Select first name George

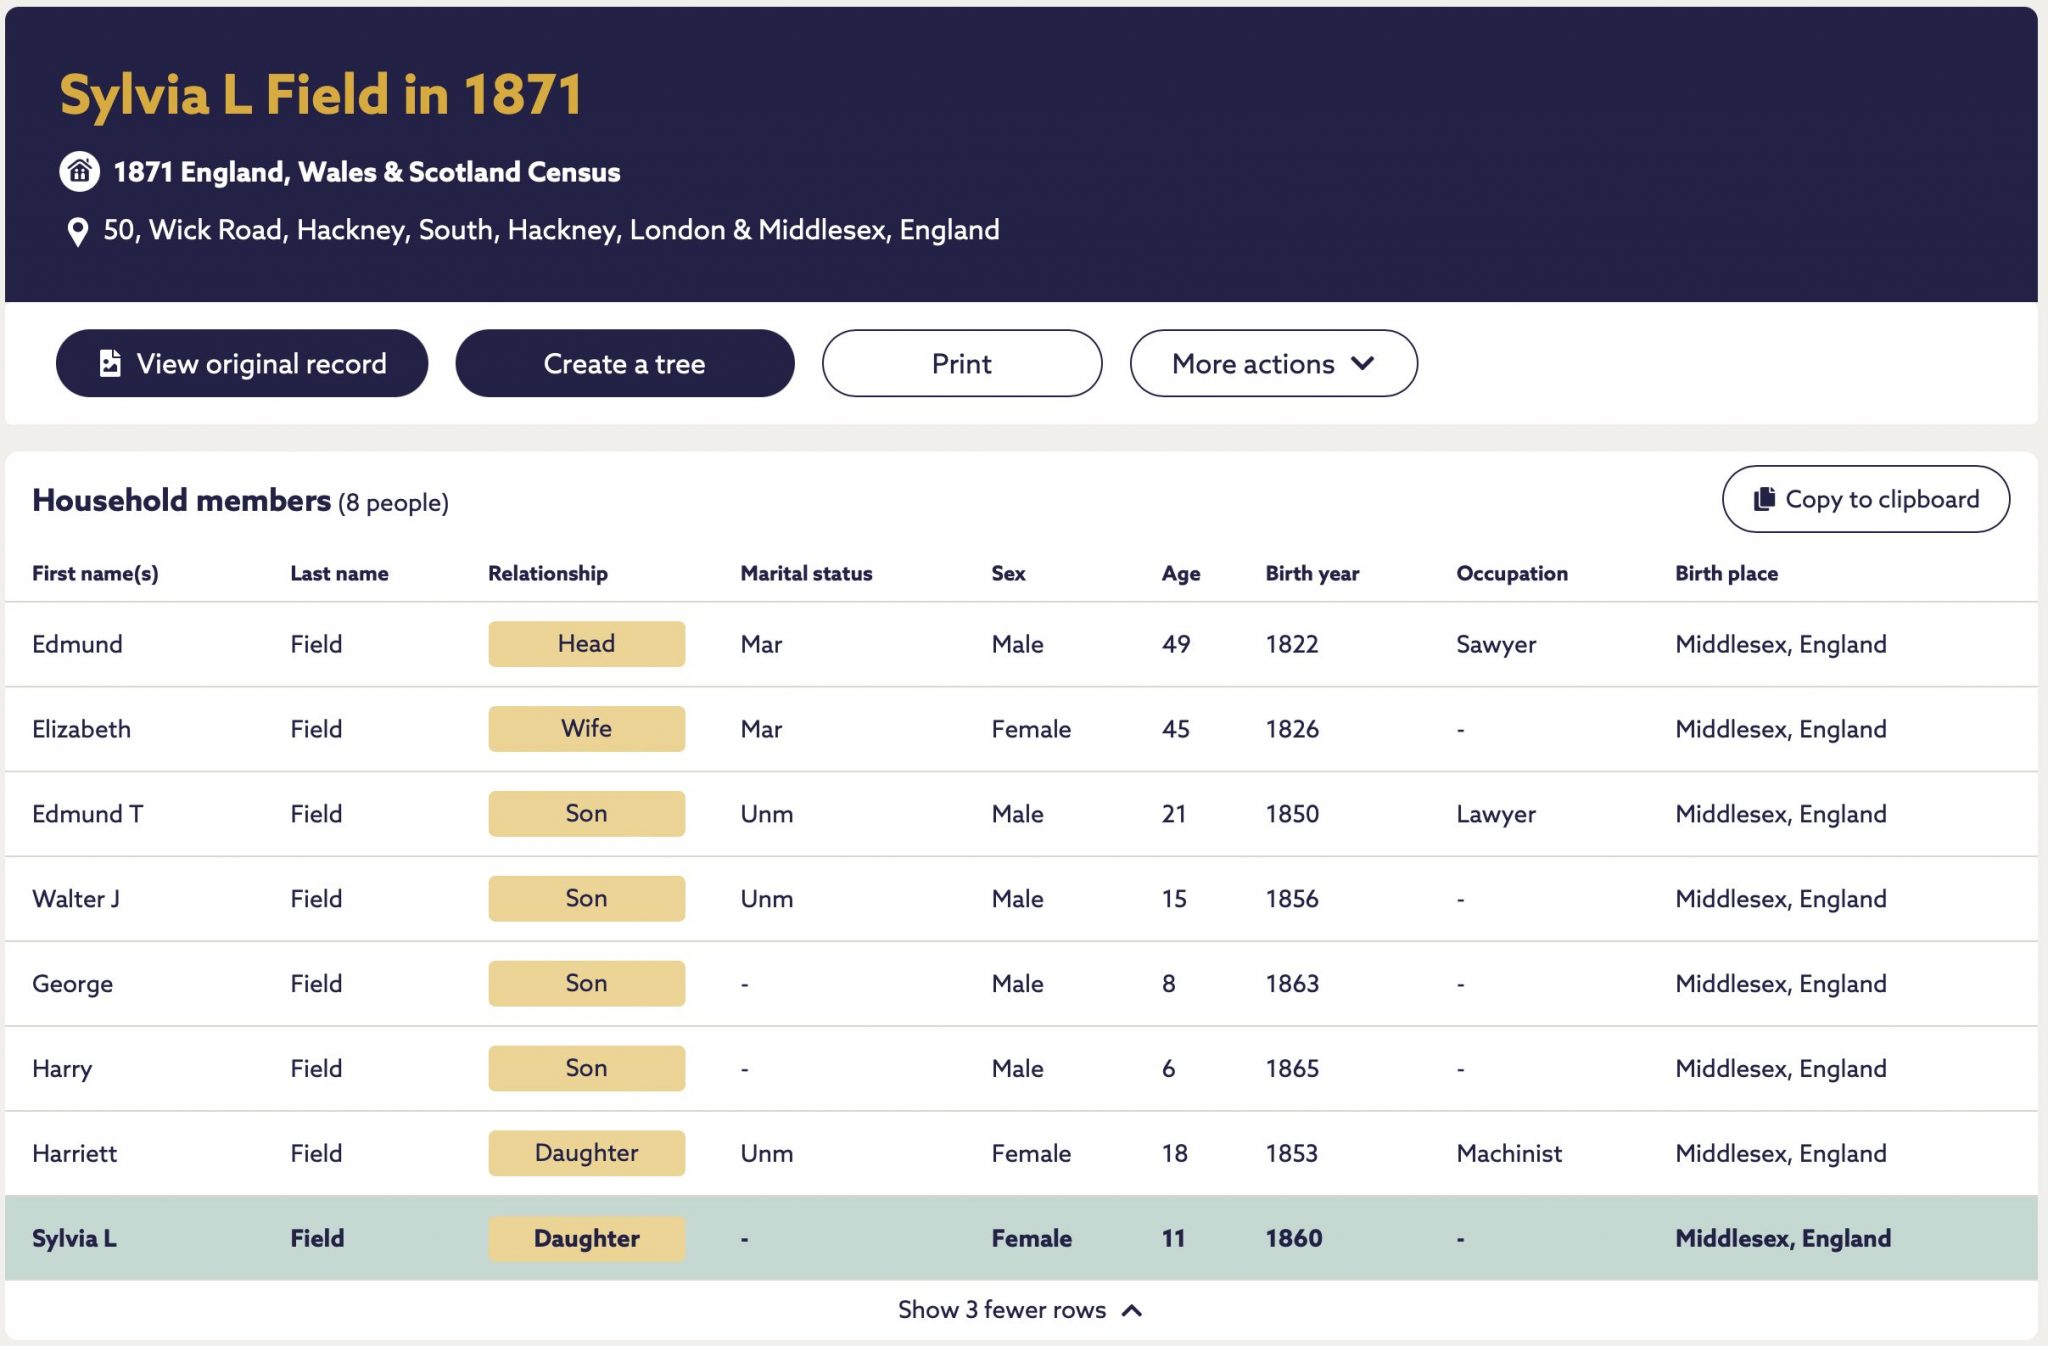point(72,984)
